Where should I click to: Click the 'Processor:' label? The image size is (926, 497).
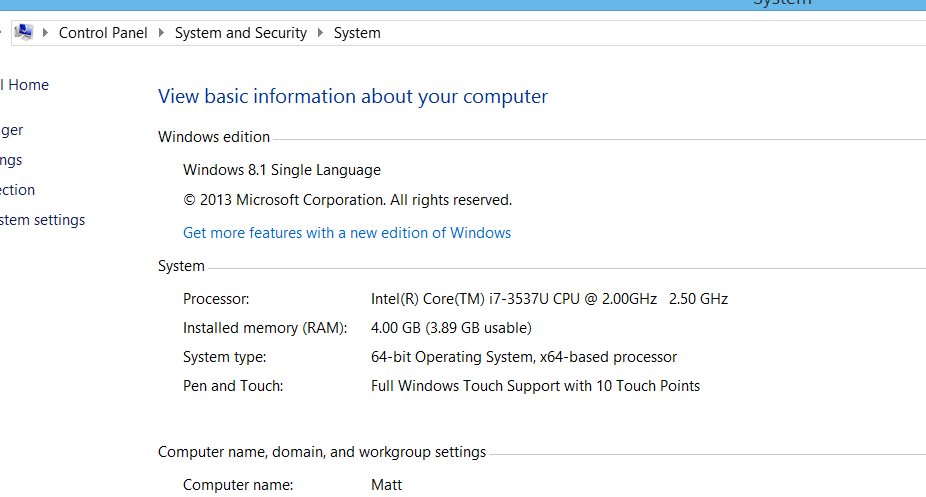tap(216, 299)
